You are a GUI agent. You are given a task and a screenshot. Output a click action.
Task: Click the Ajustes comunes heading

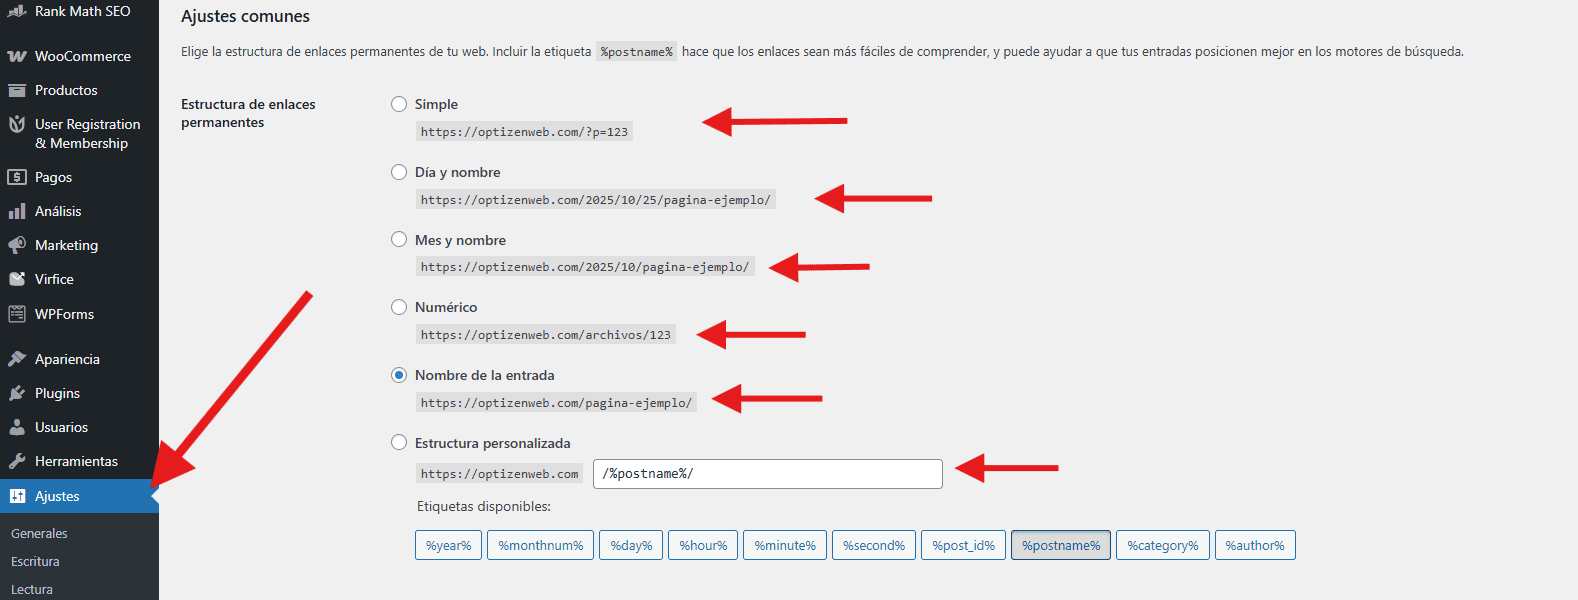(245, 16)
